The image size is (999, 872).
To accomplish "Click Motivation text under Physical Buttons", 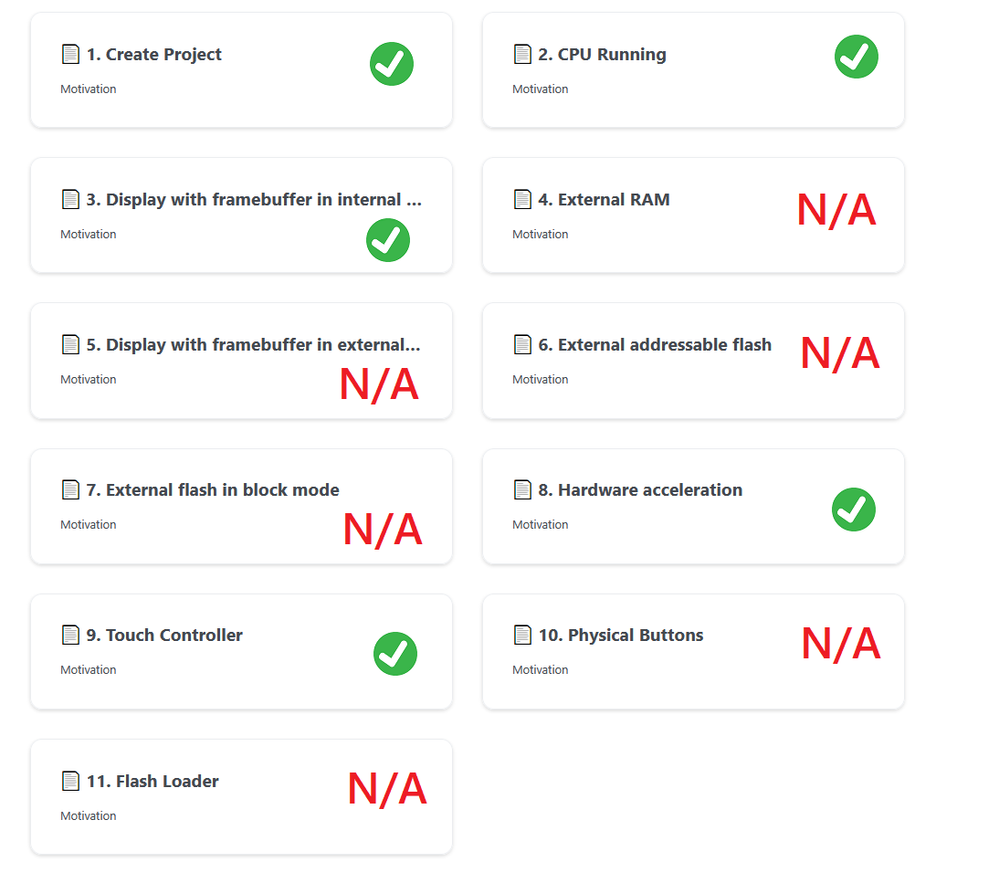I will pyautogui.click(x=540, y=670).
